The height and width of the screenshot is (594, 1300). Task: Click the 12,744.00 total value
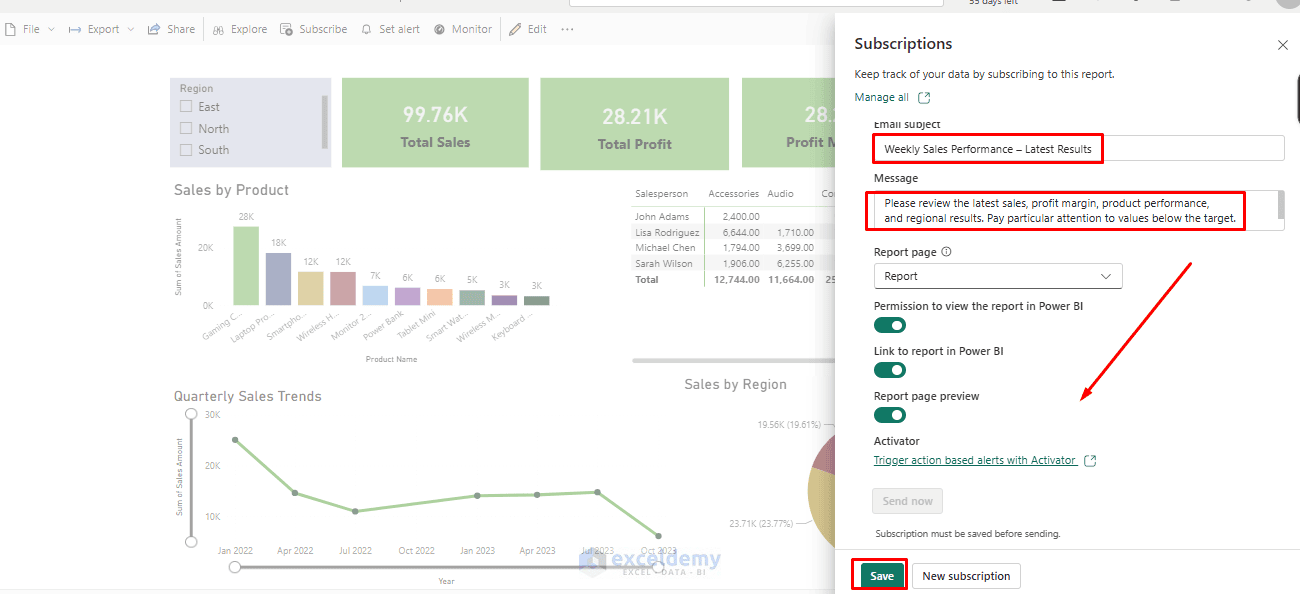click(x=737, y=279)
